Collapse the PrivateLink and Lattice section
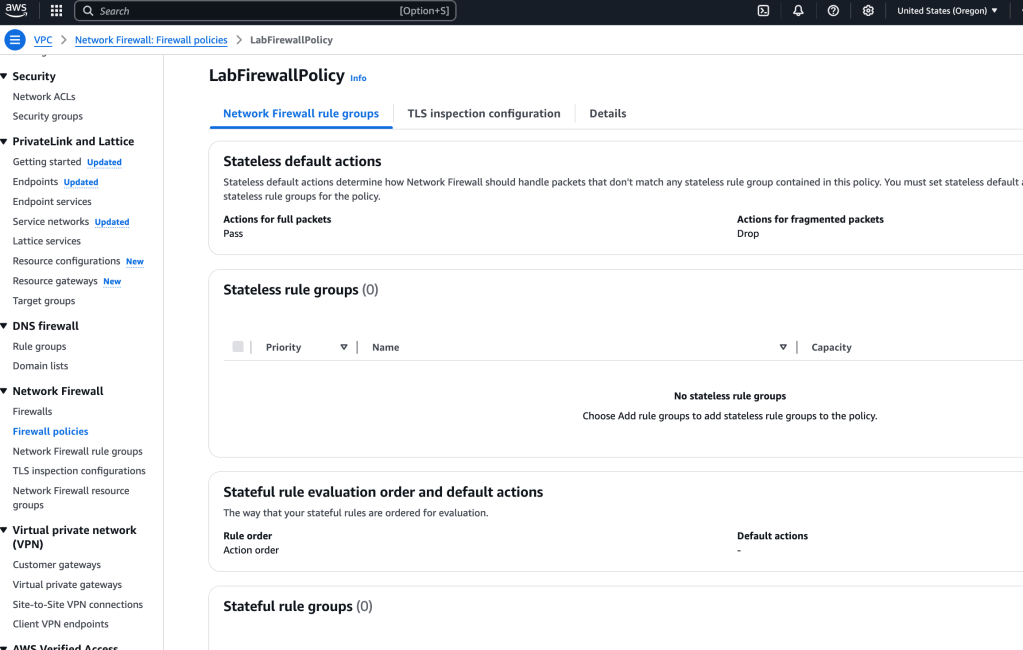Viewport: 1023px width, 650px height. click(x=4, y=142)
